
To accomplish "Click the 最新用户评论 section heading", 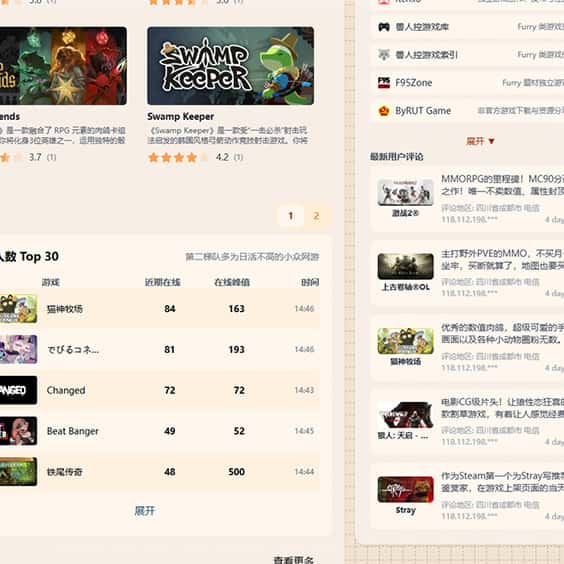I will click(x=397, y=157).
